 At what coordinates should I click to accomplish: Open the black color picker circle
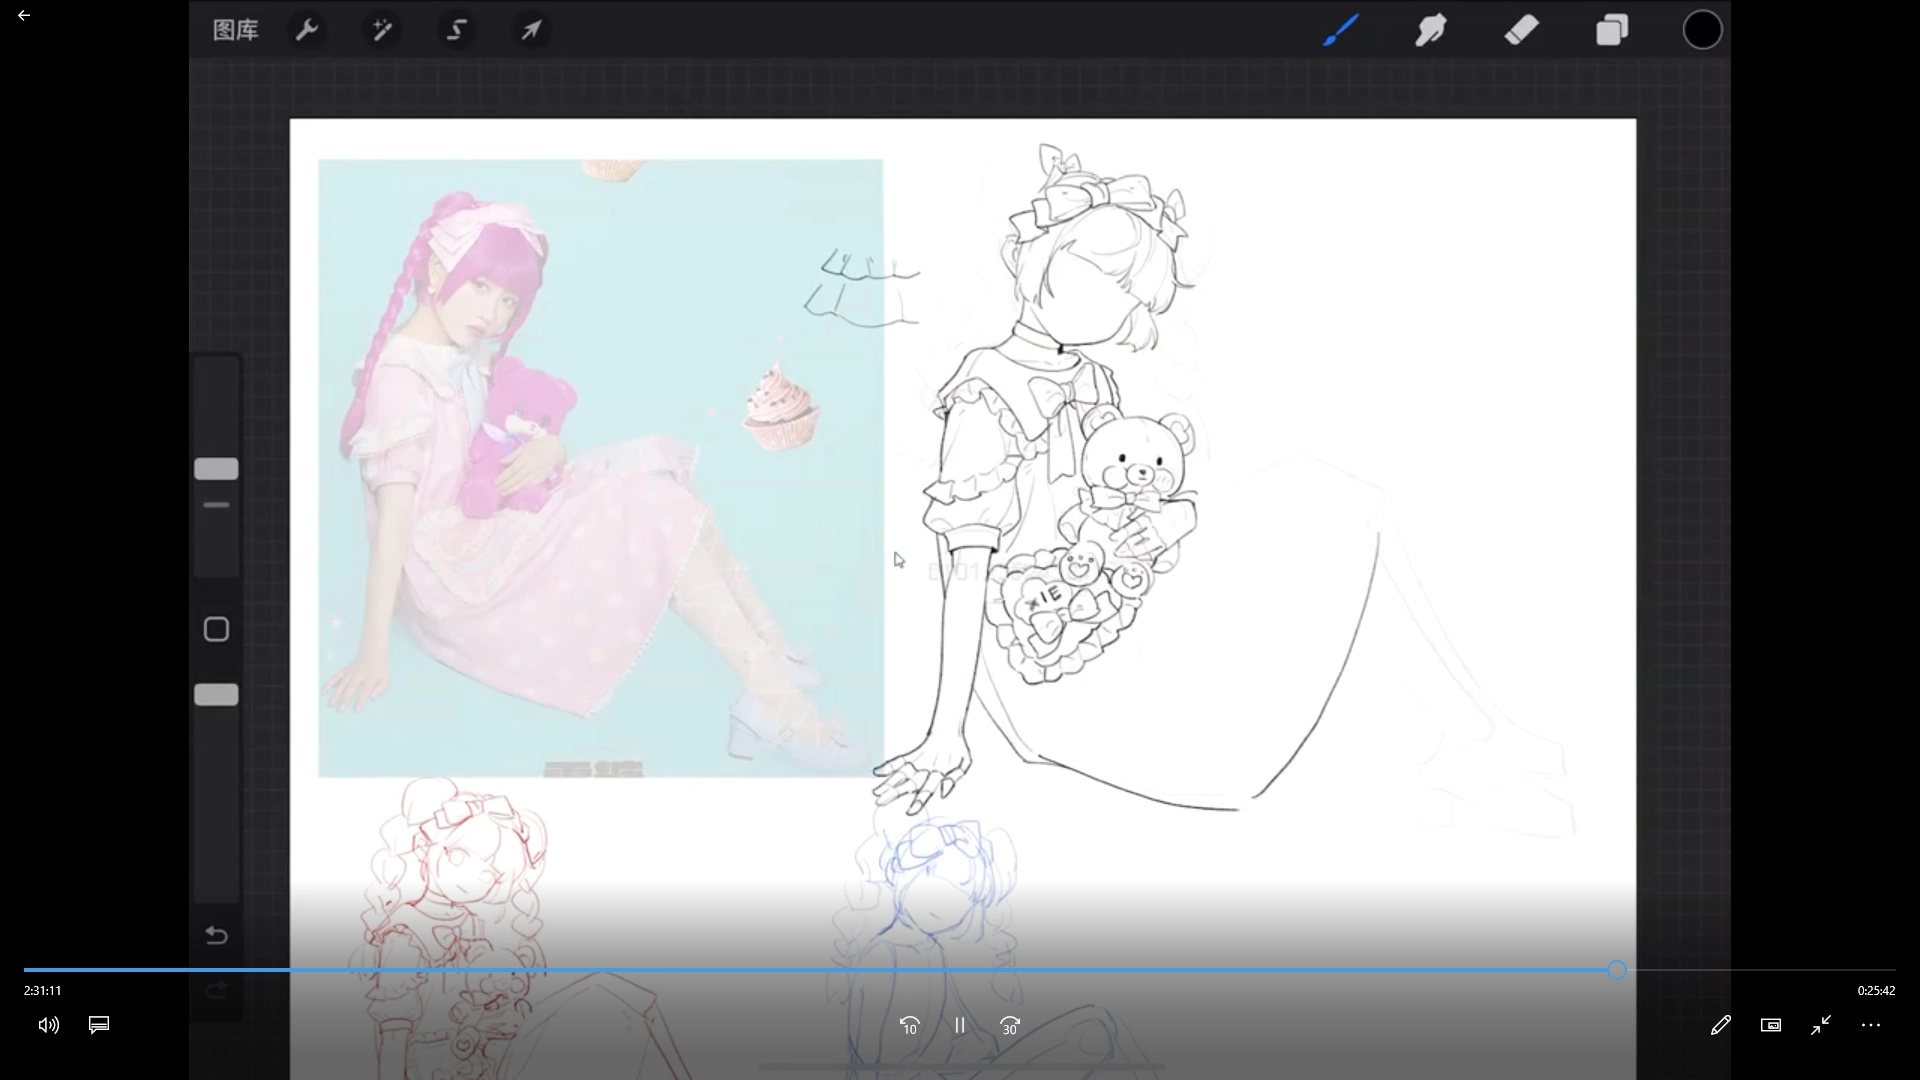[x=1702, y=30]
